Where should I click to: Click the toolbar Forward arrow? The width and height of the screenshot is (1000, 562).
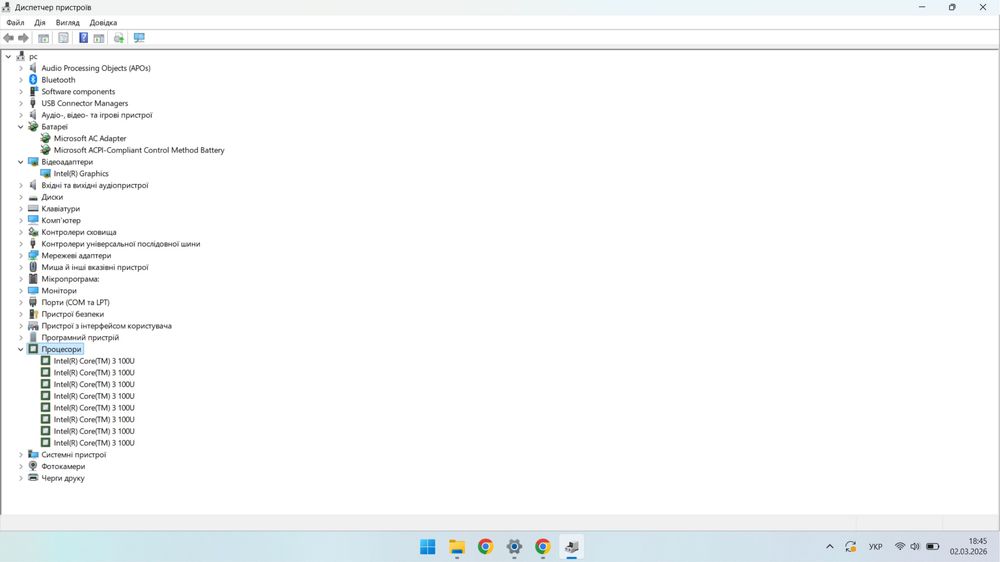(24, 38)
